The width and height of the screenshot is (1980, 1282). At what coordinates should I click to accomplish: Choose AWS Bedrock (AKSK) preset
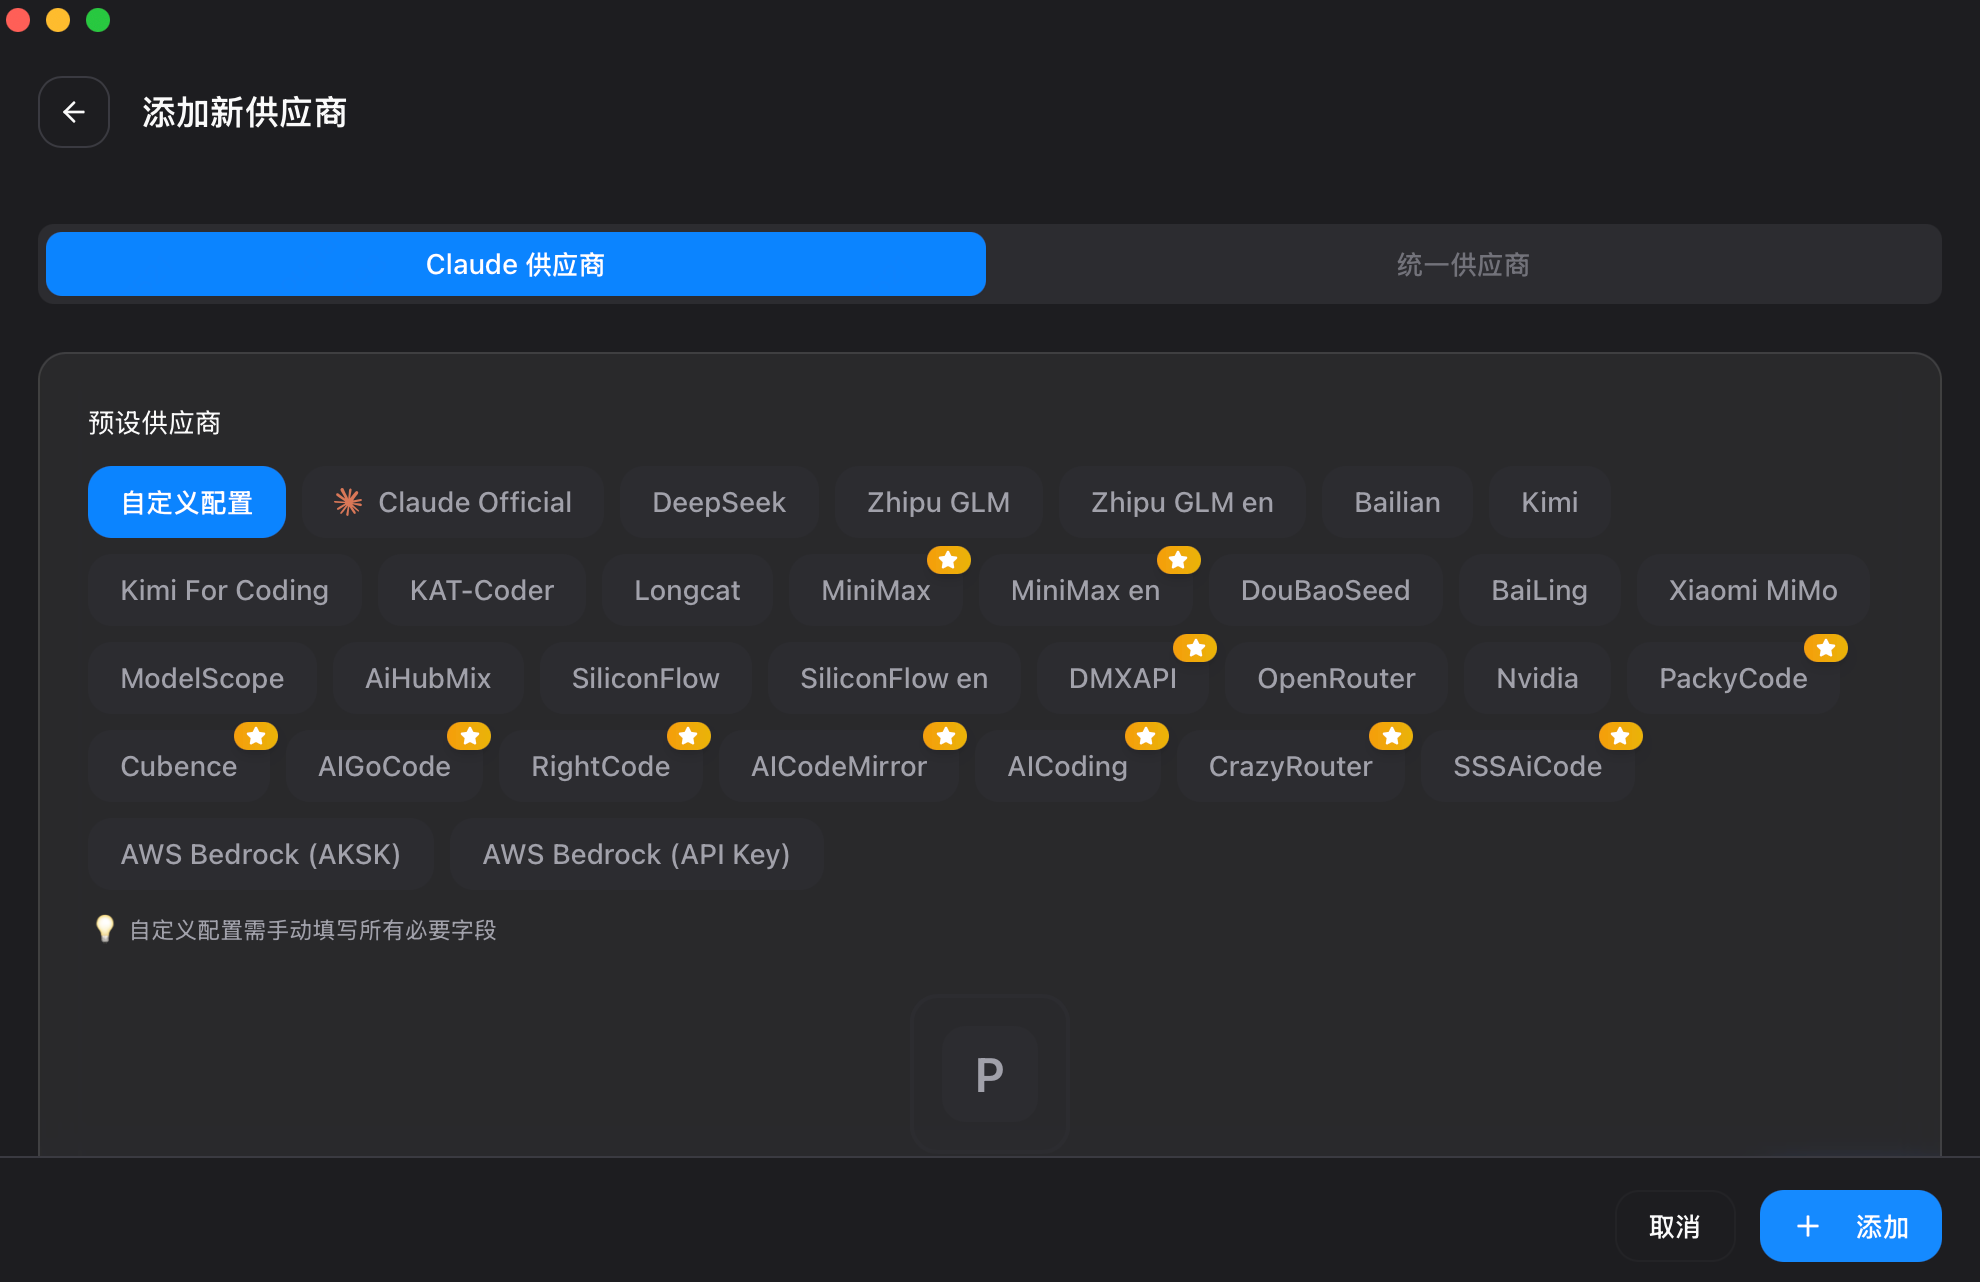point(260,854)
